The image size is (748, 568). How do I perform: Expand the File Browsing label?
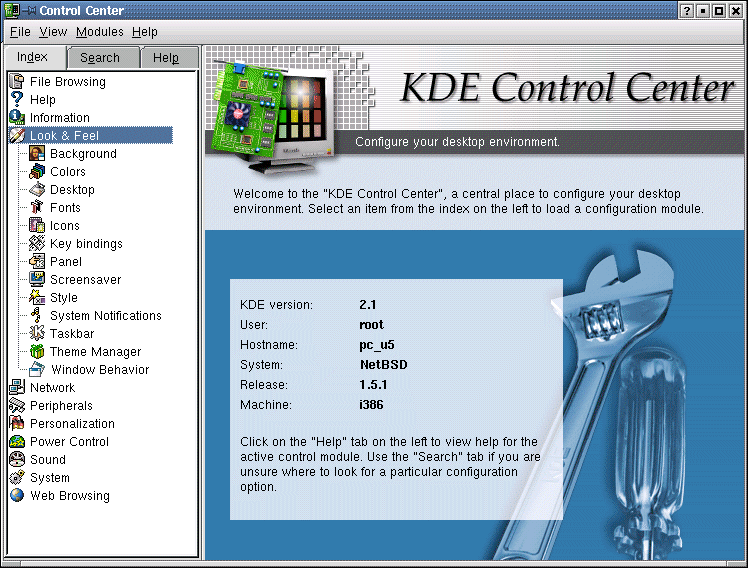coord(68,82)
